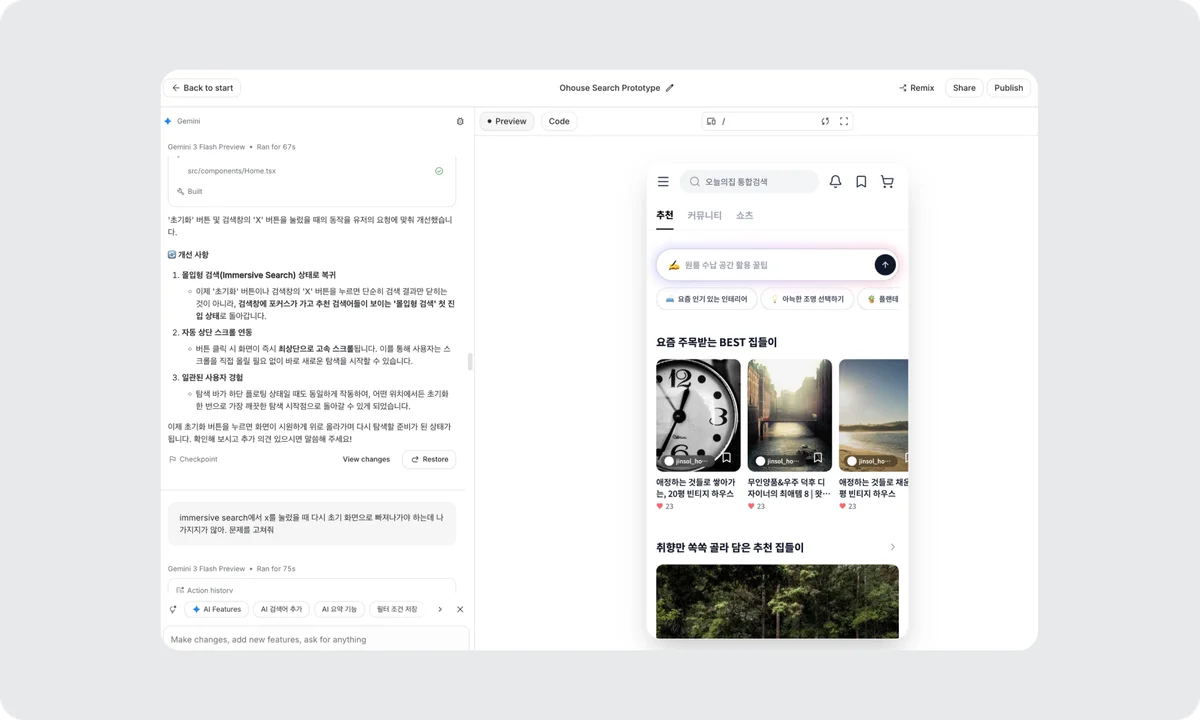The width and height of the screenshot is (1200, 720).
Task: Open Gemini chat settings bug icon
Action: click(x=460, y=121)
